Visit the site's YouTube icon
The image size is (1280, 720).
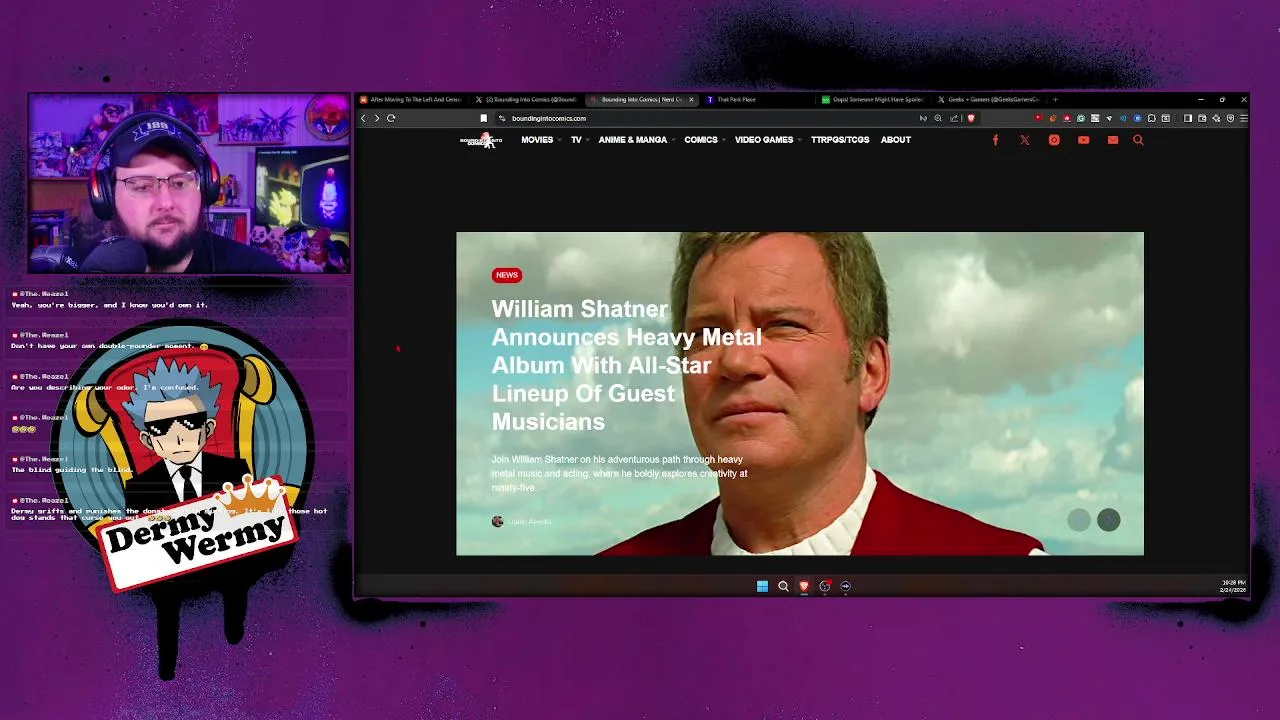click(1083, 140)
